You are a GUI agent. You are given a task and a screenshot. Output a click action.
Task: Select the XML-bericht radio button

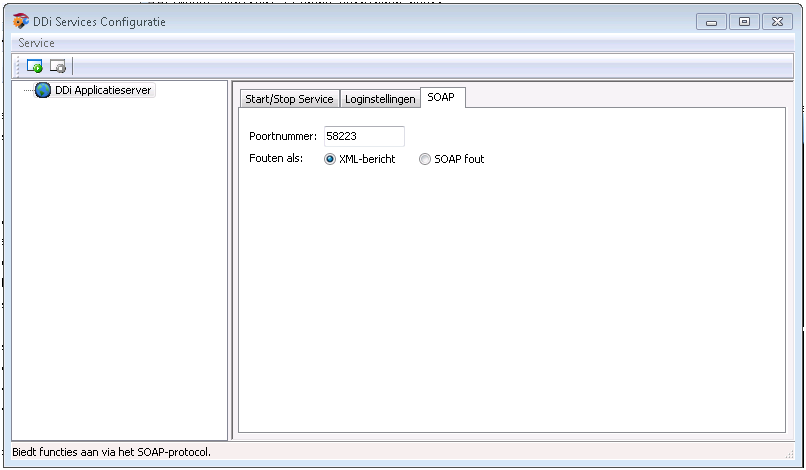point(330,159)
